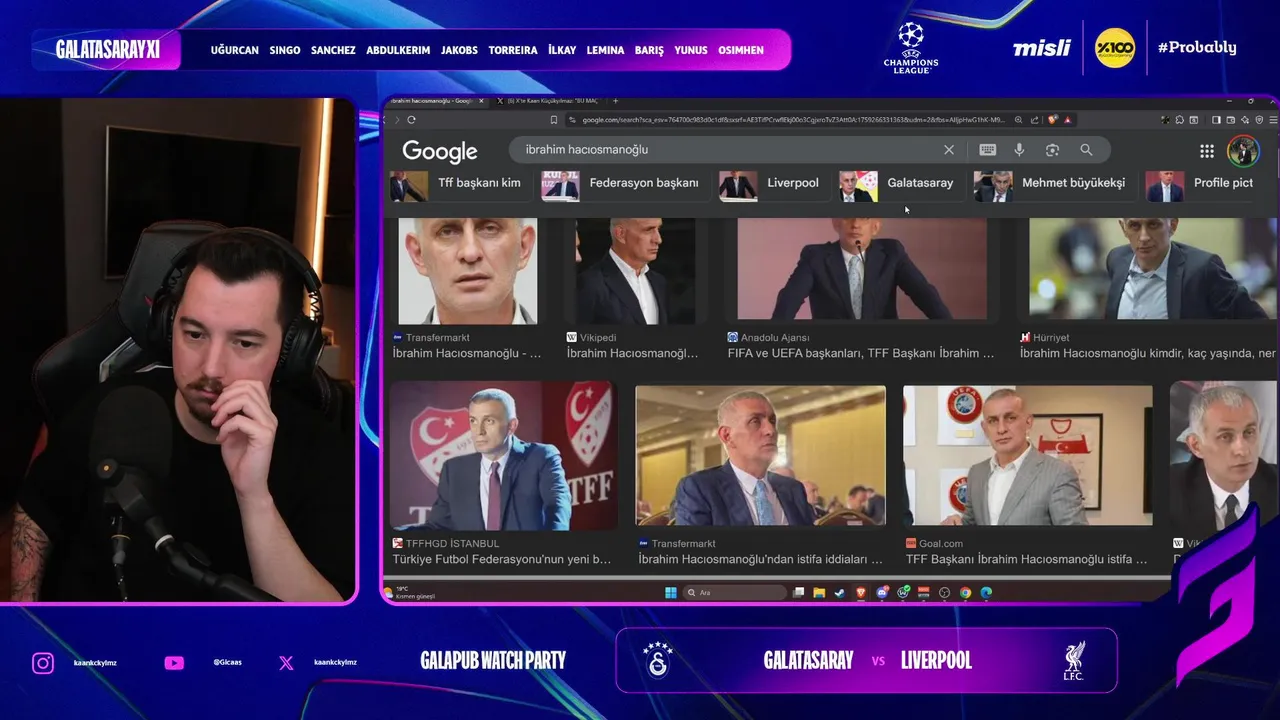
Task: Open Windows Start menu
Action: pos(671,592)
